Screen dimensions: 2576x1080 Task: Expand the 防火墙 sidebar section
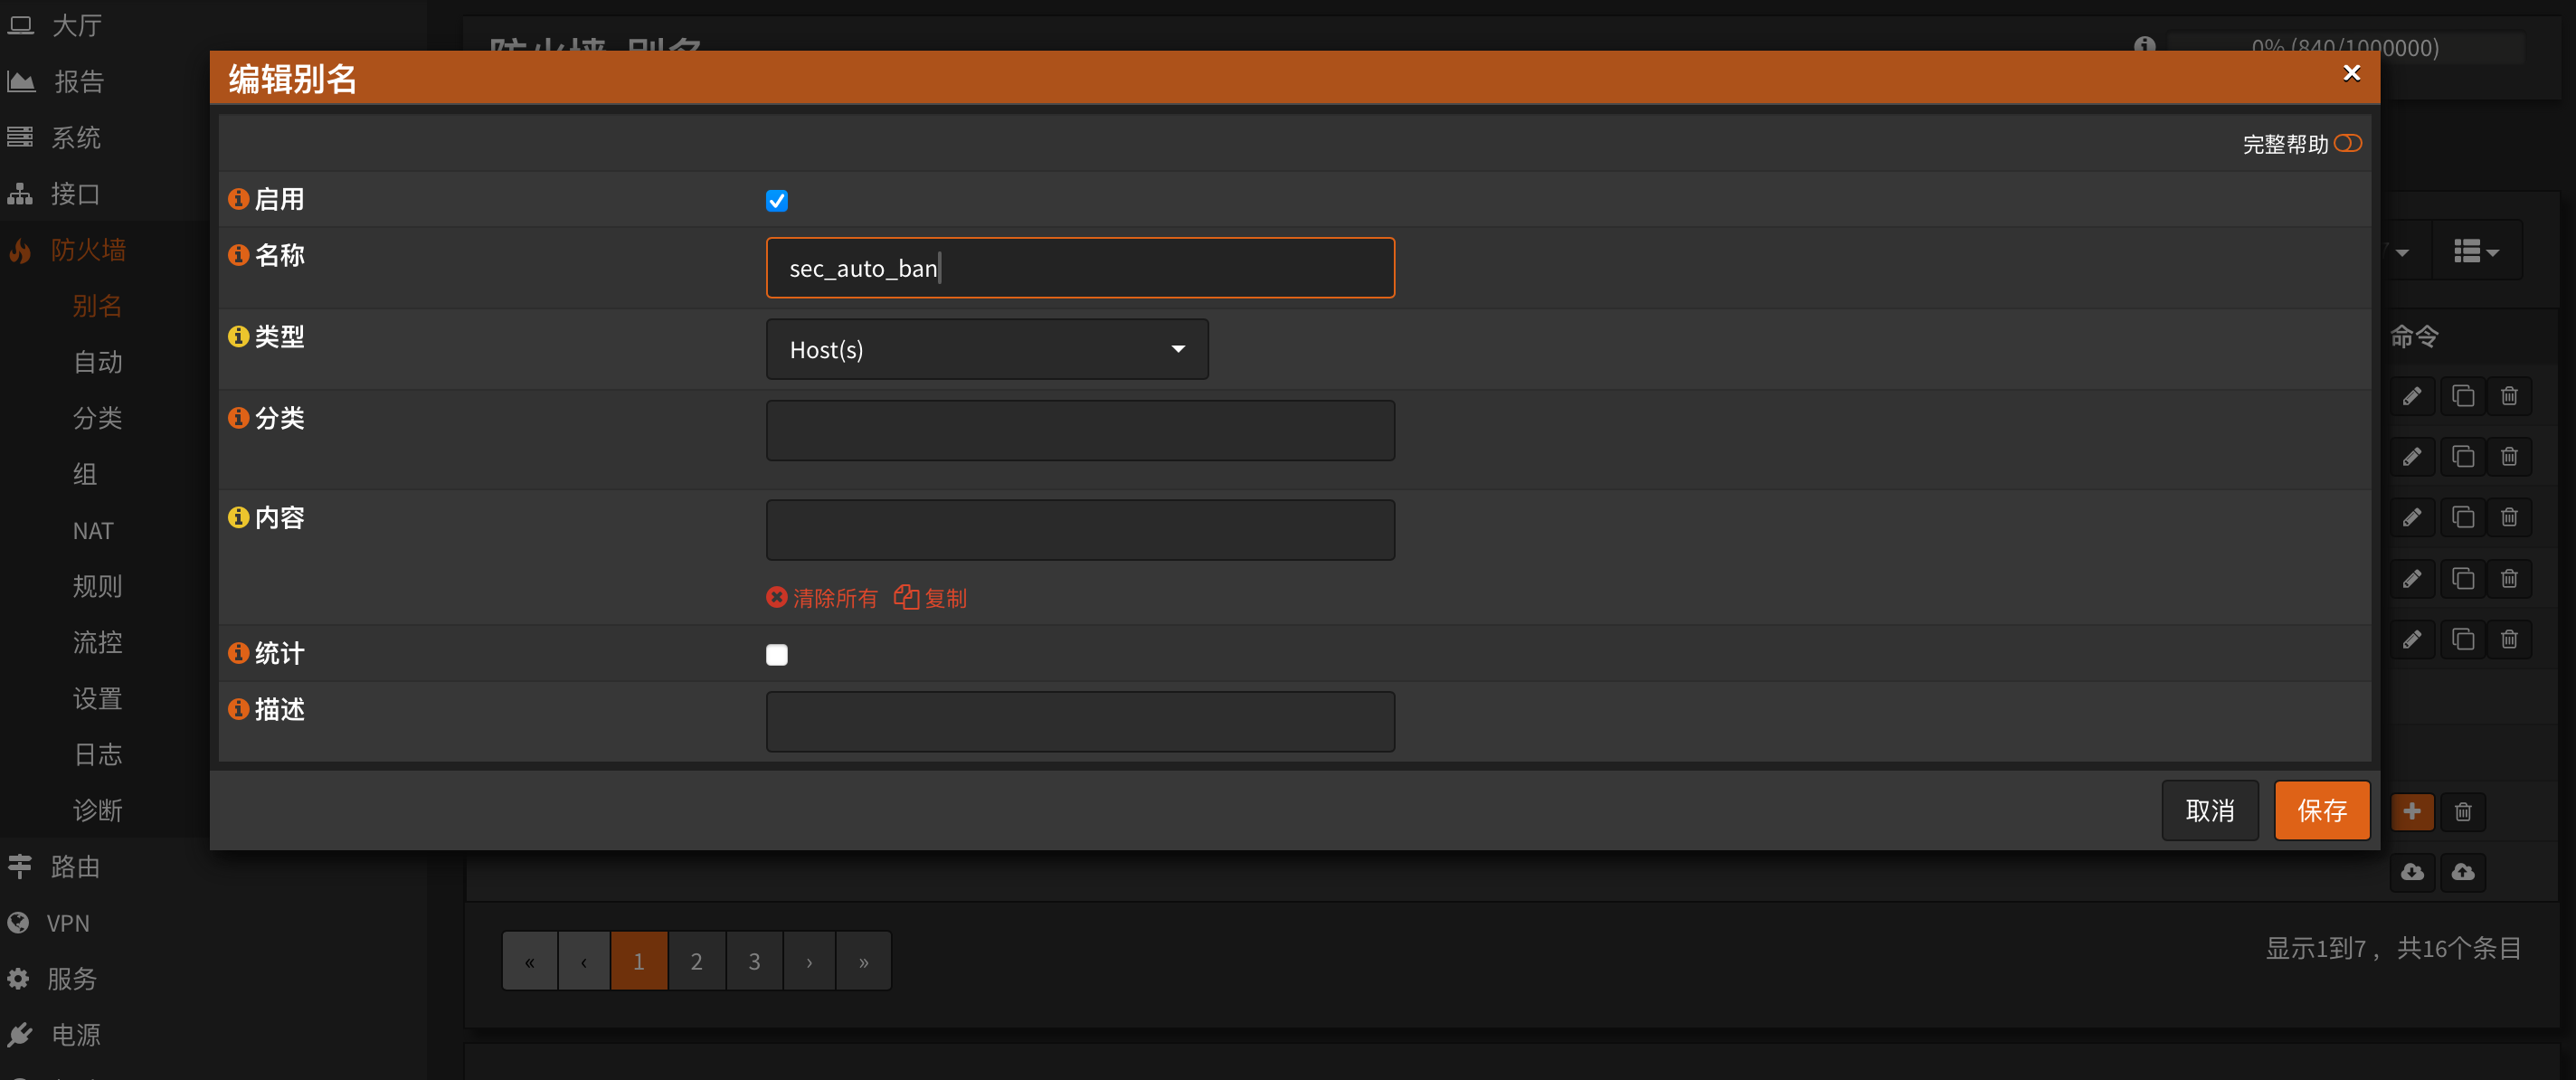pyautogui.click(x=88, y=250)
